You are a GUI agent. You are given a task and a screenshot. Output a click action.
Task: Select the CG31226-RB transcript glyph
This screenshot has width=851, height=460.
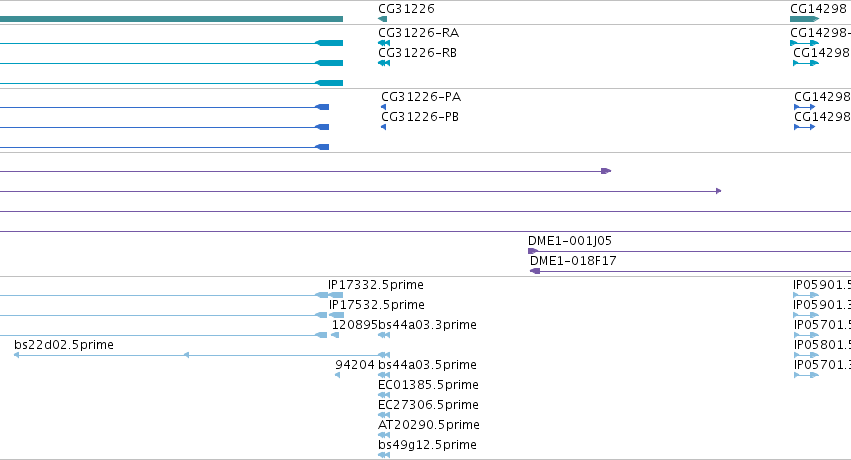point(384,63)
